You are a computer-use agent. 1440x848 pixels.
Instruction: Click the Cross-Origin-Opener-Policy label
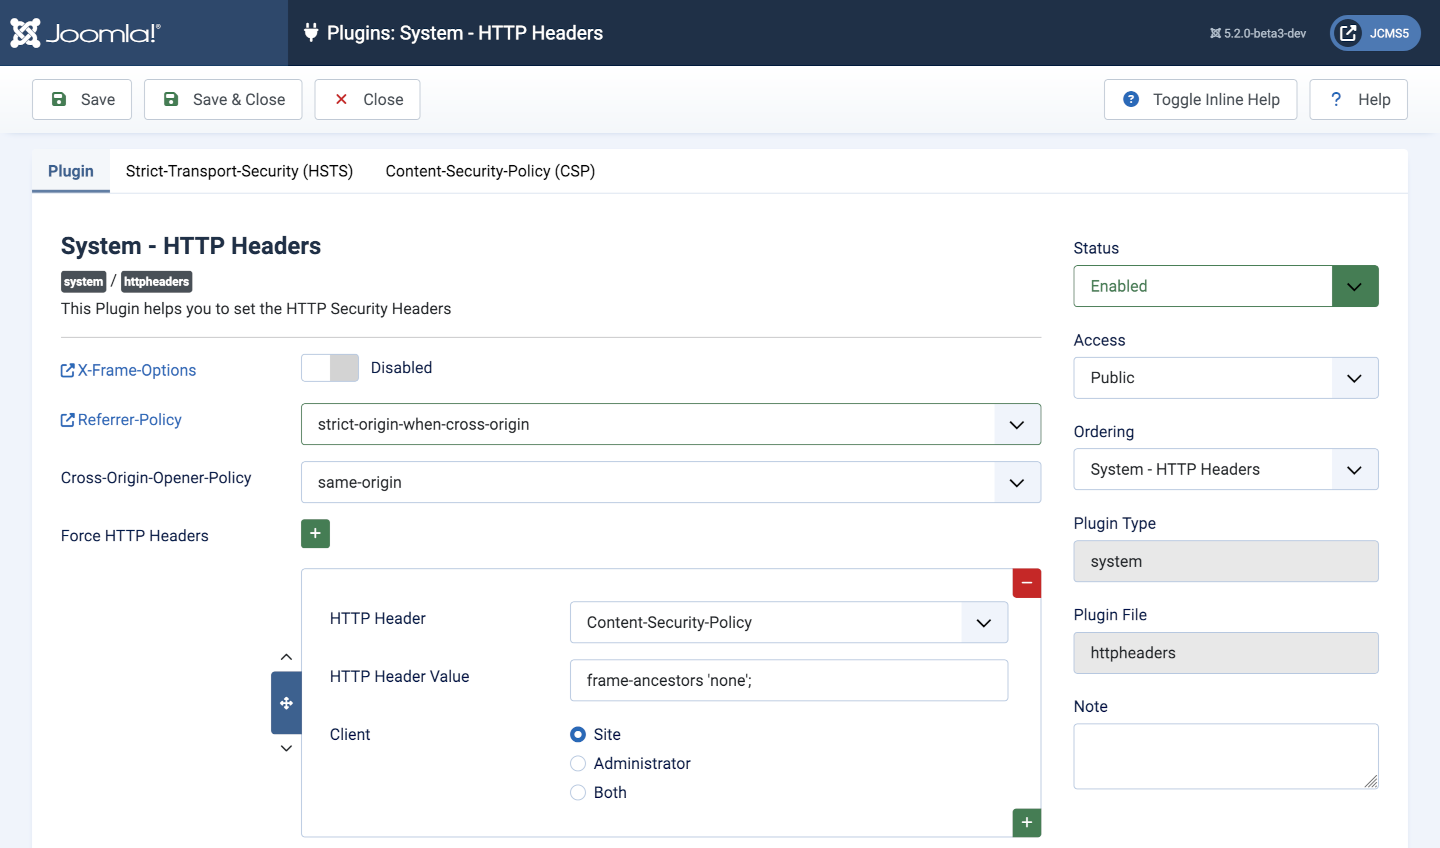coord(156,478)
